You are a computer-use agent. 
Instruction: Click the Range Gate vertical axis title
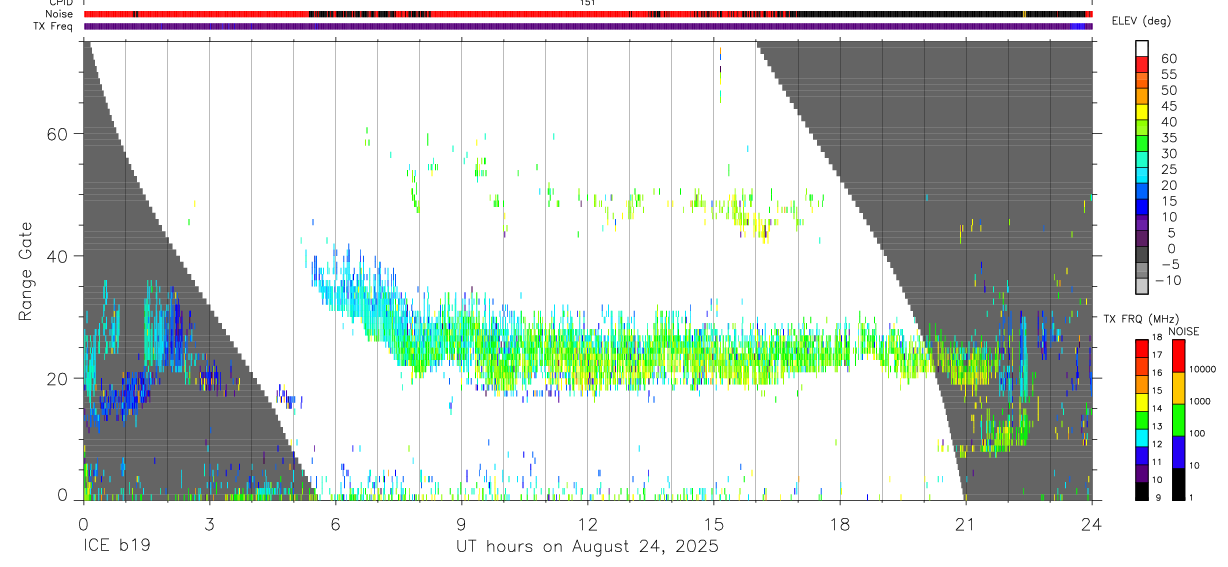pos(24,271)
